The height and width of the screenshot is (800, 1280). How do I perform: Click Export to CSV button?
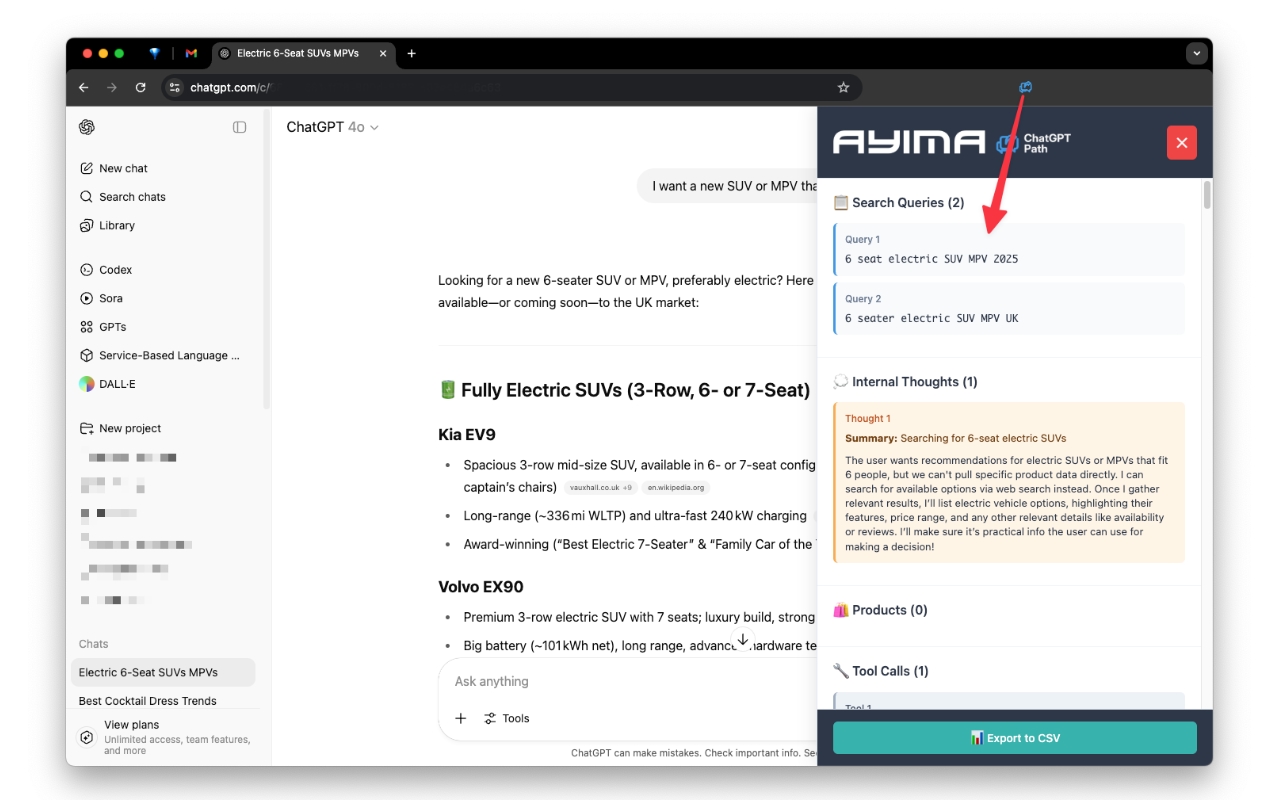click(x=1015, y=738)
